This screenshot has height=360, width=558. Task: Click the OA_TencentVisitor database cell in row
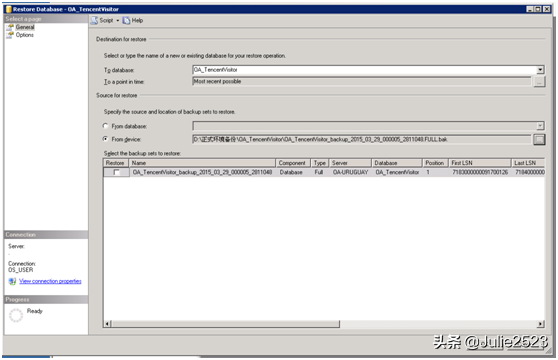point(397,173)
